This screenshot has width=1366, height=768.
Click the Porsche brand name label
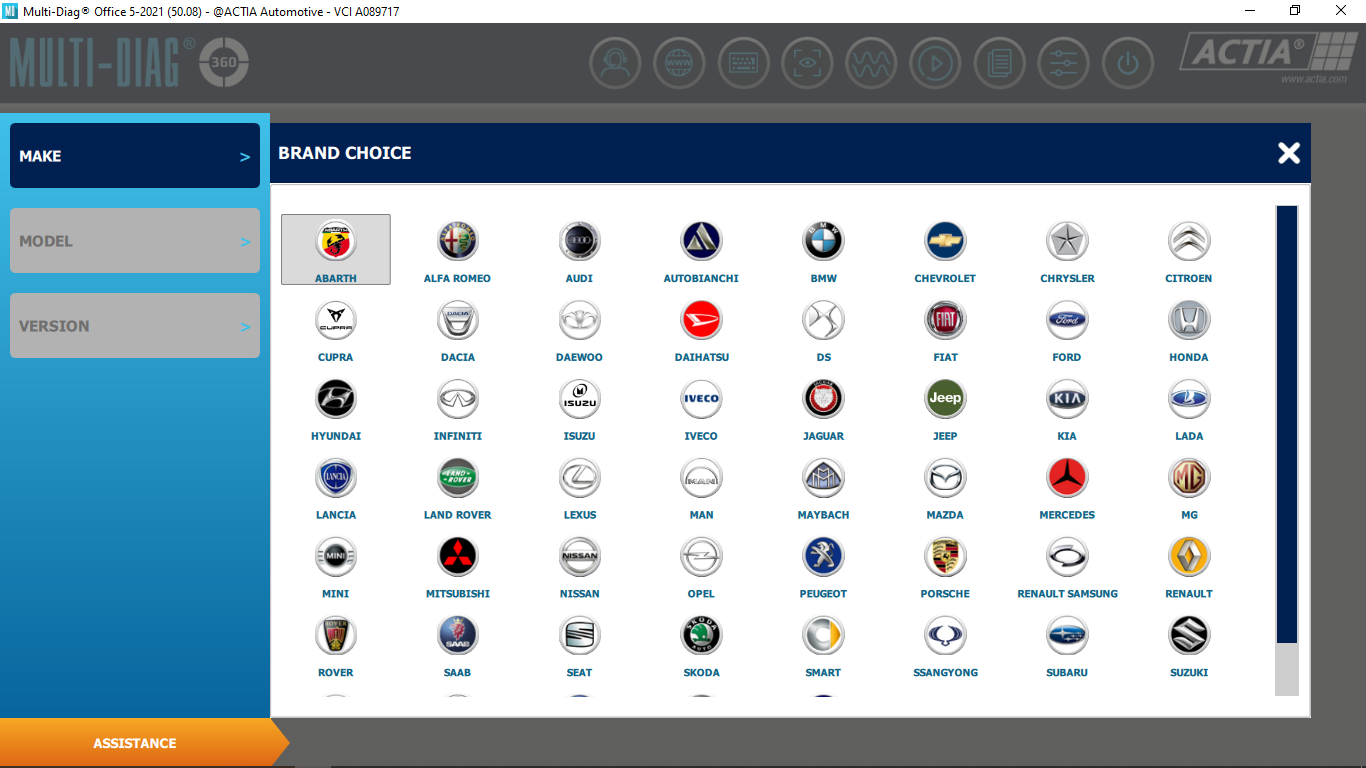945,594
